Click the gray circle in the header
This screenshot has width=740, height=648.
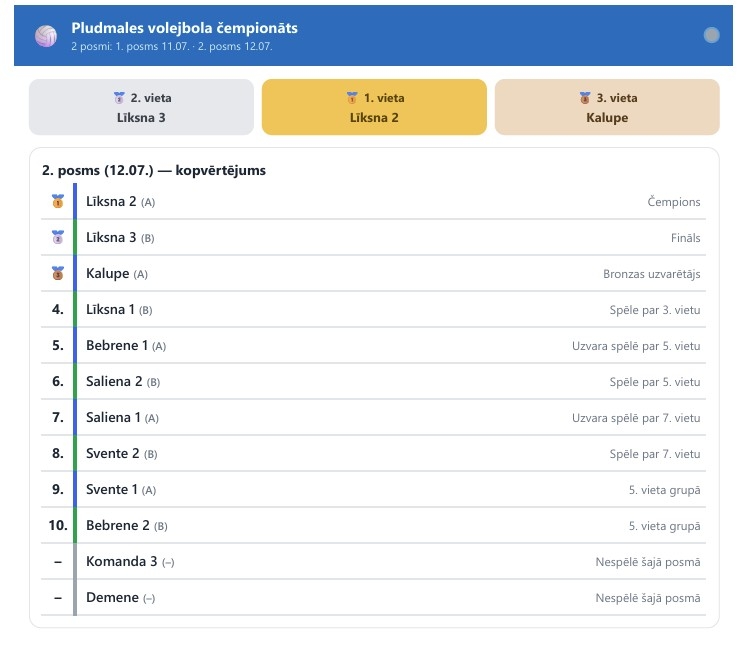click(x=711, y=35)
